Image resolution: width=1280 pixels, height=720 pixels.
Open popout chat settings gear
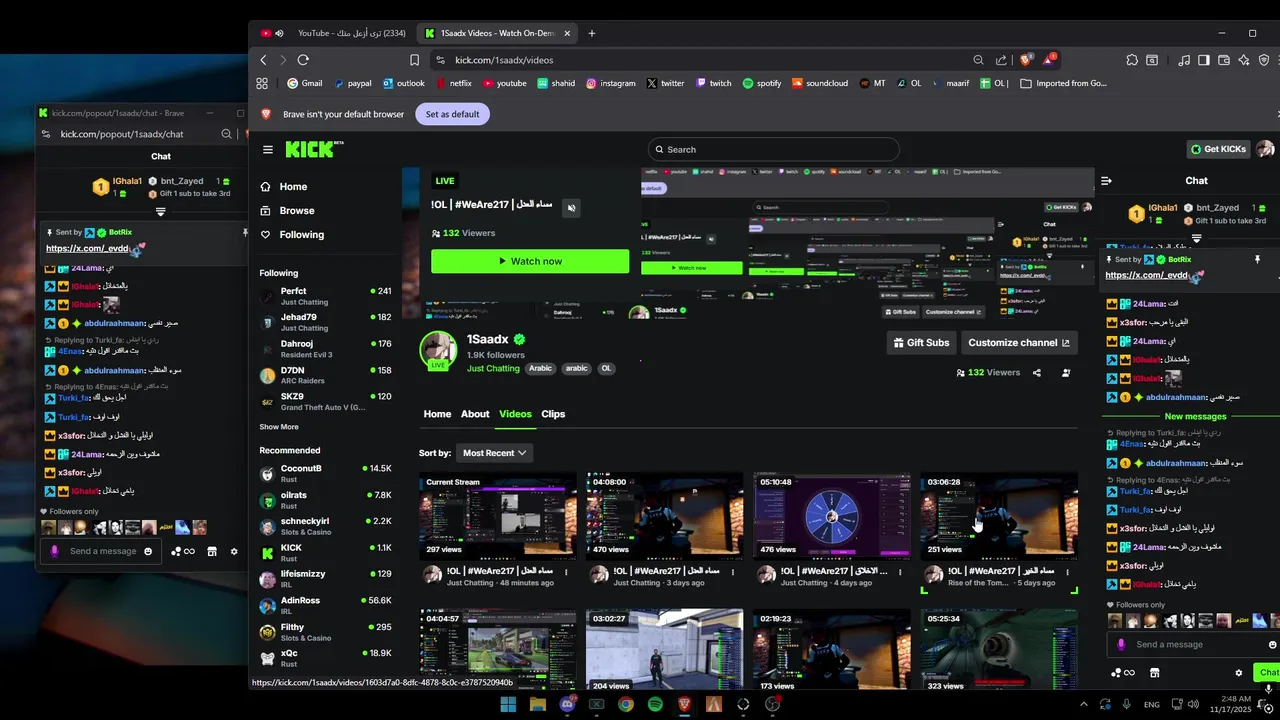pos(234,551)
